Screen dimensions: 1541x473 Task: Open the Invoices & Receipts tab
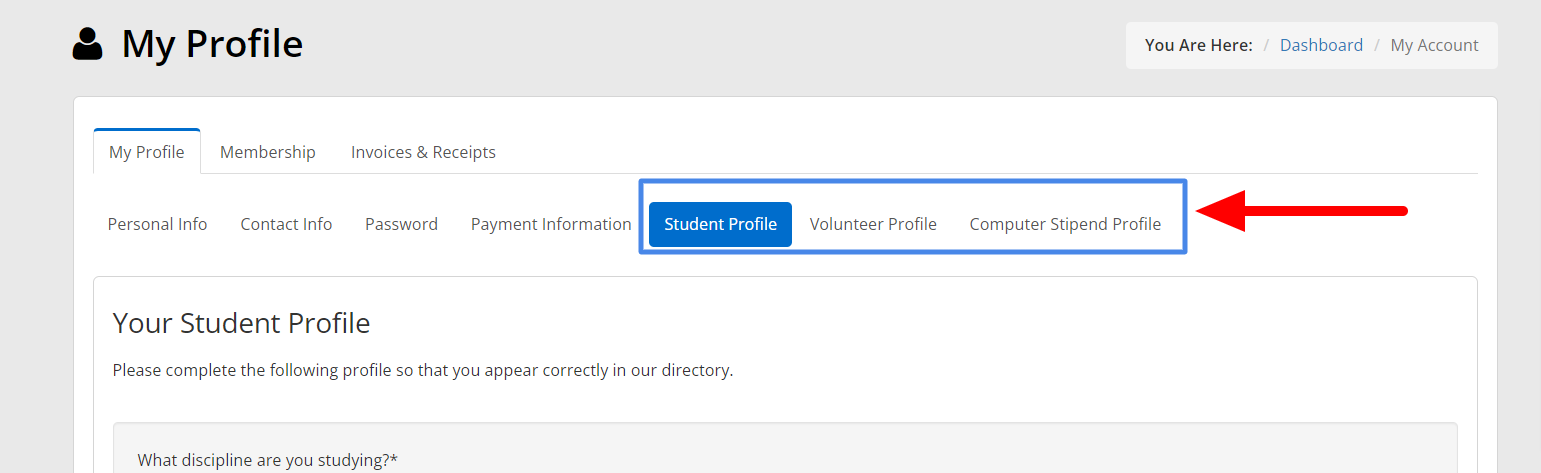(x=423, y=152)
